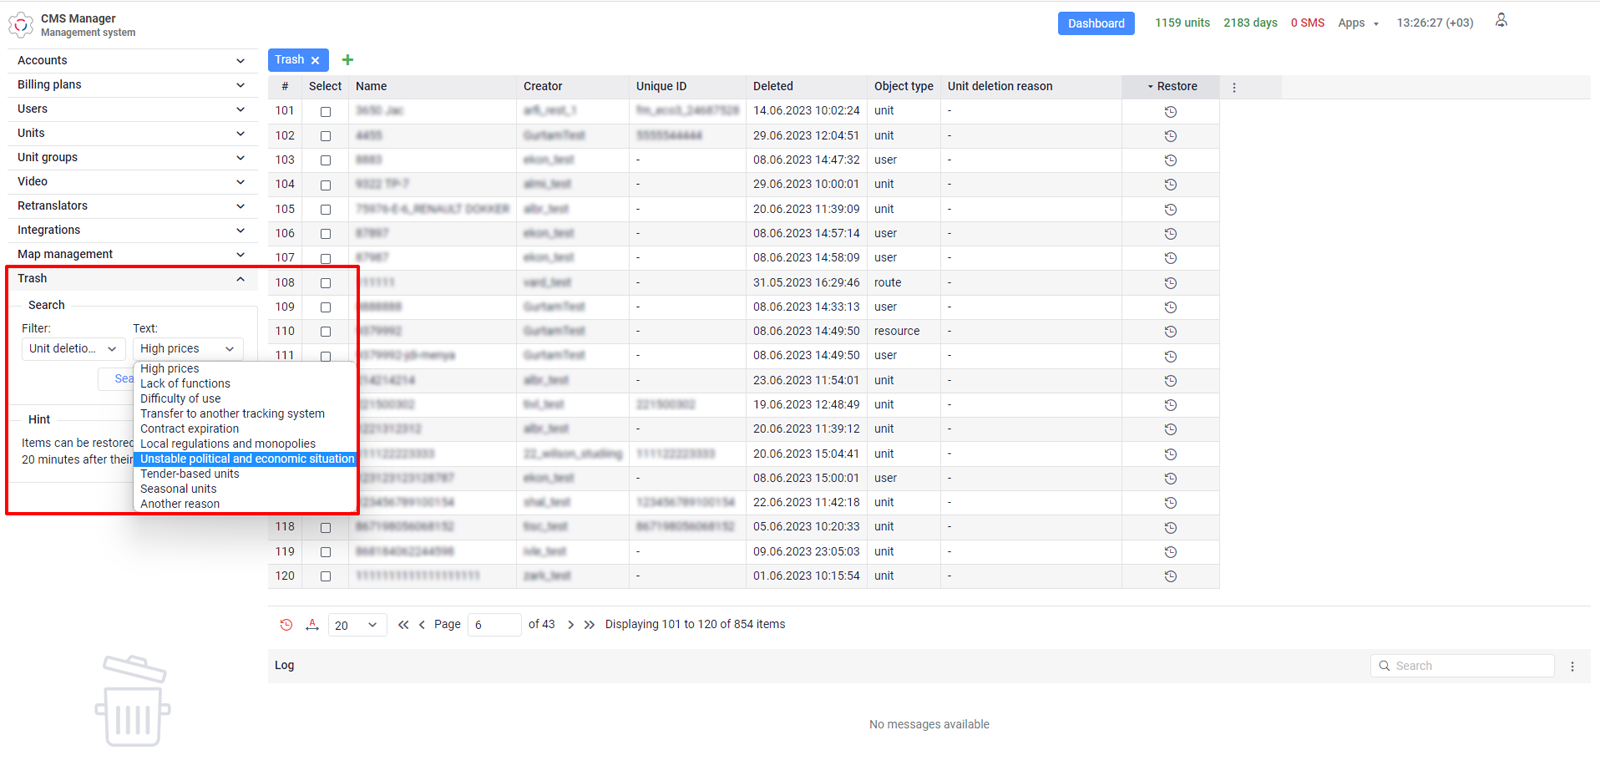Sort by the Deleted column header
The height and width of the screenshot is (776, 1600).
(806, 87)
